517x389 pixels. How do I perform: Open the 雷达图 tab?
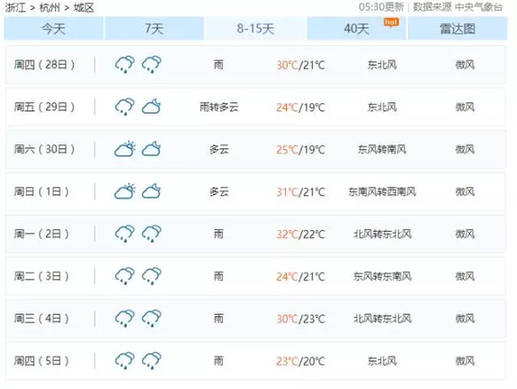coord(457,28)
